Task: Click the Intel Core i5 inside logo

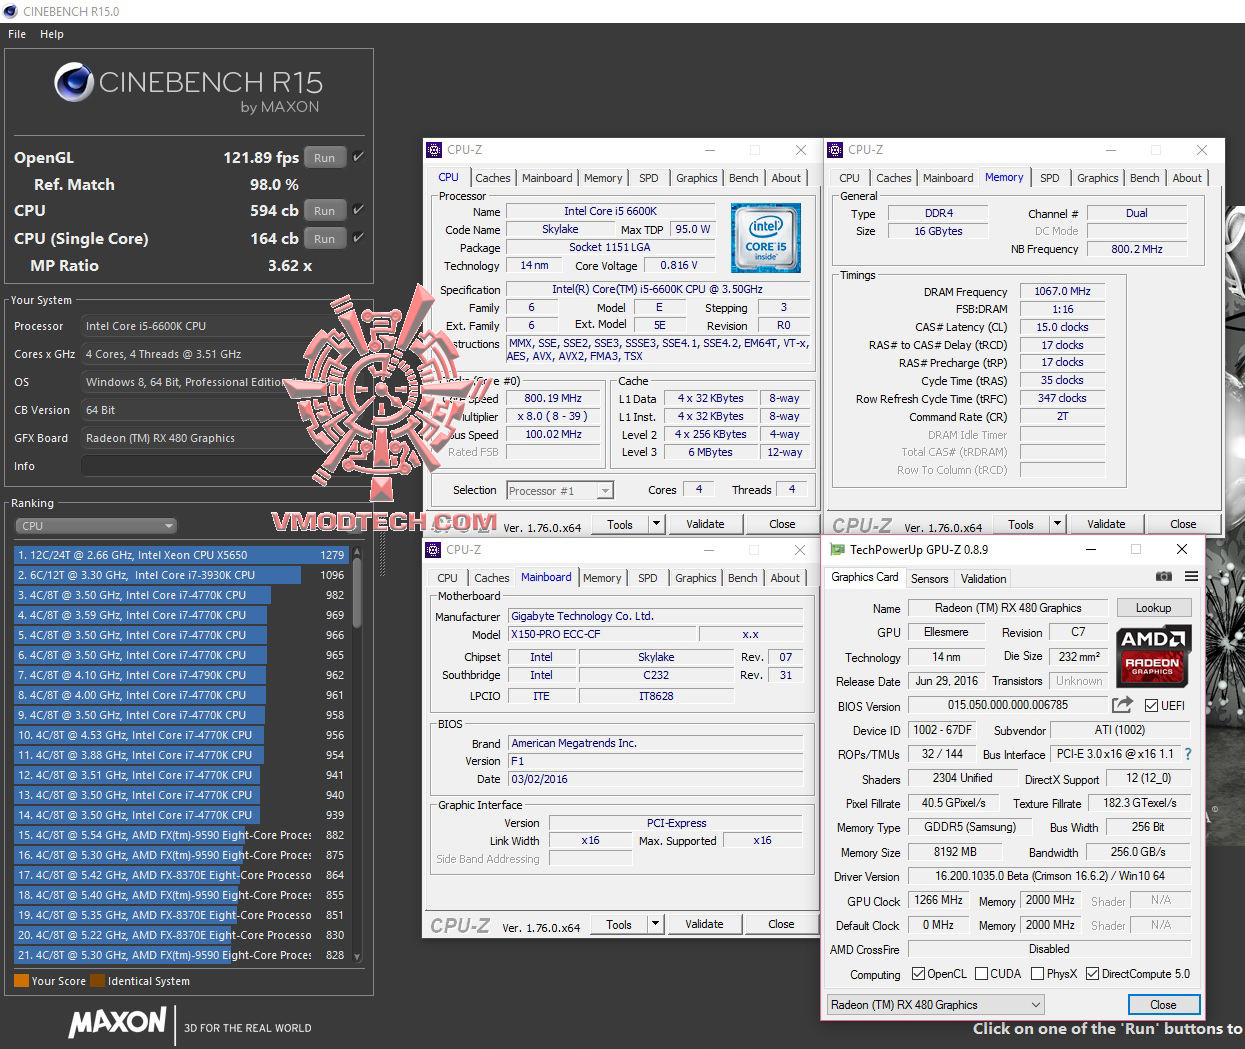Action: 766,238
